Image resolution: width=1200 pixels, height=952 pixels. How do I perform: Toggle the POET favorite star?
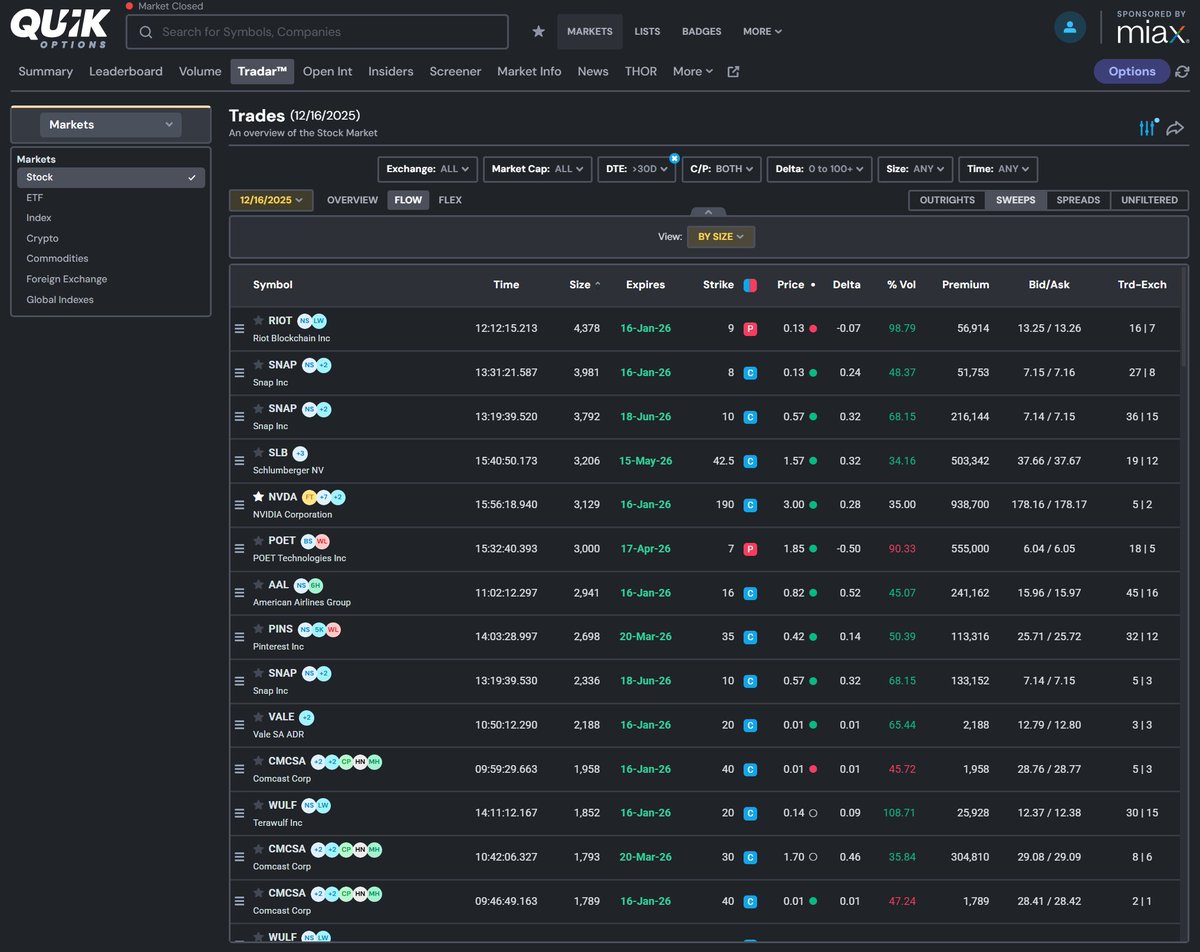[259, 541]
